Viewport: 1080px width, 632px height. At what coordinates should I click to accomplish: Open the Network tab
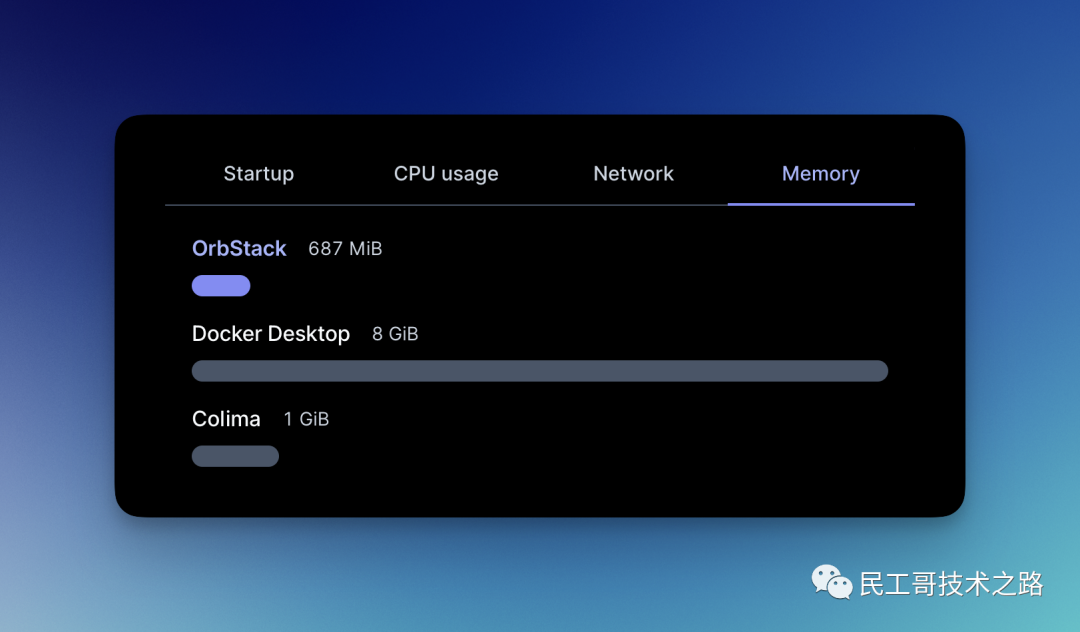coord(633,173)
